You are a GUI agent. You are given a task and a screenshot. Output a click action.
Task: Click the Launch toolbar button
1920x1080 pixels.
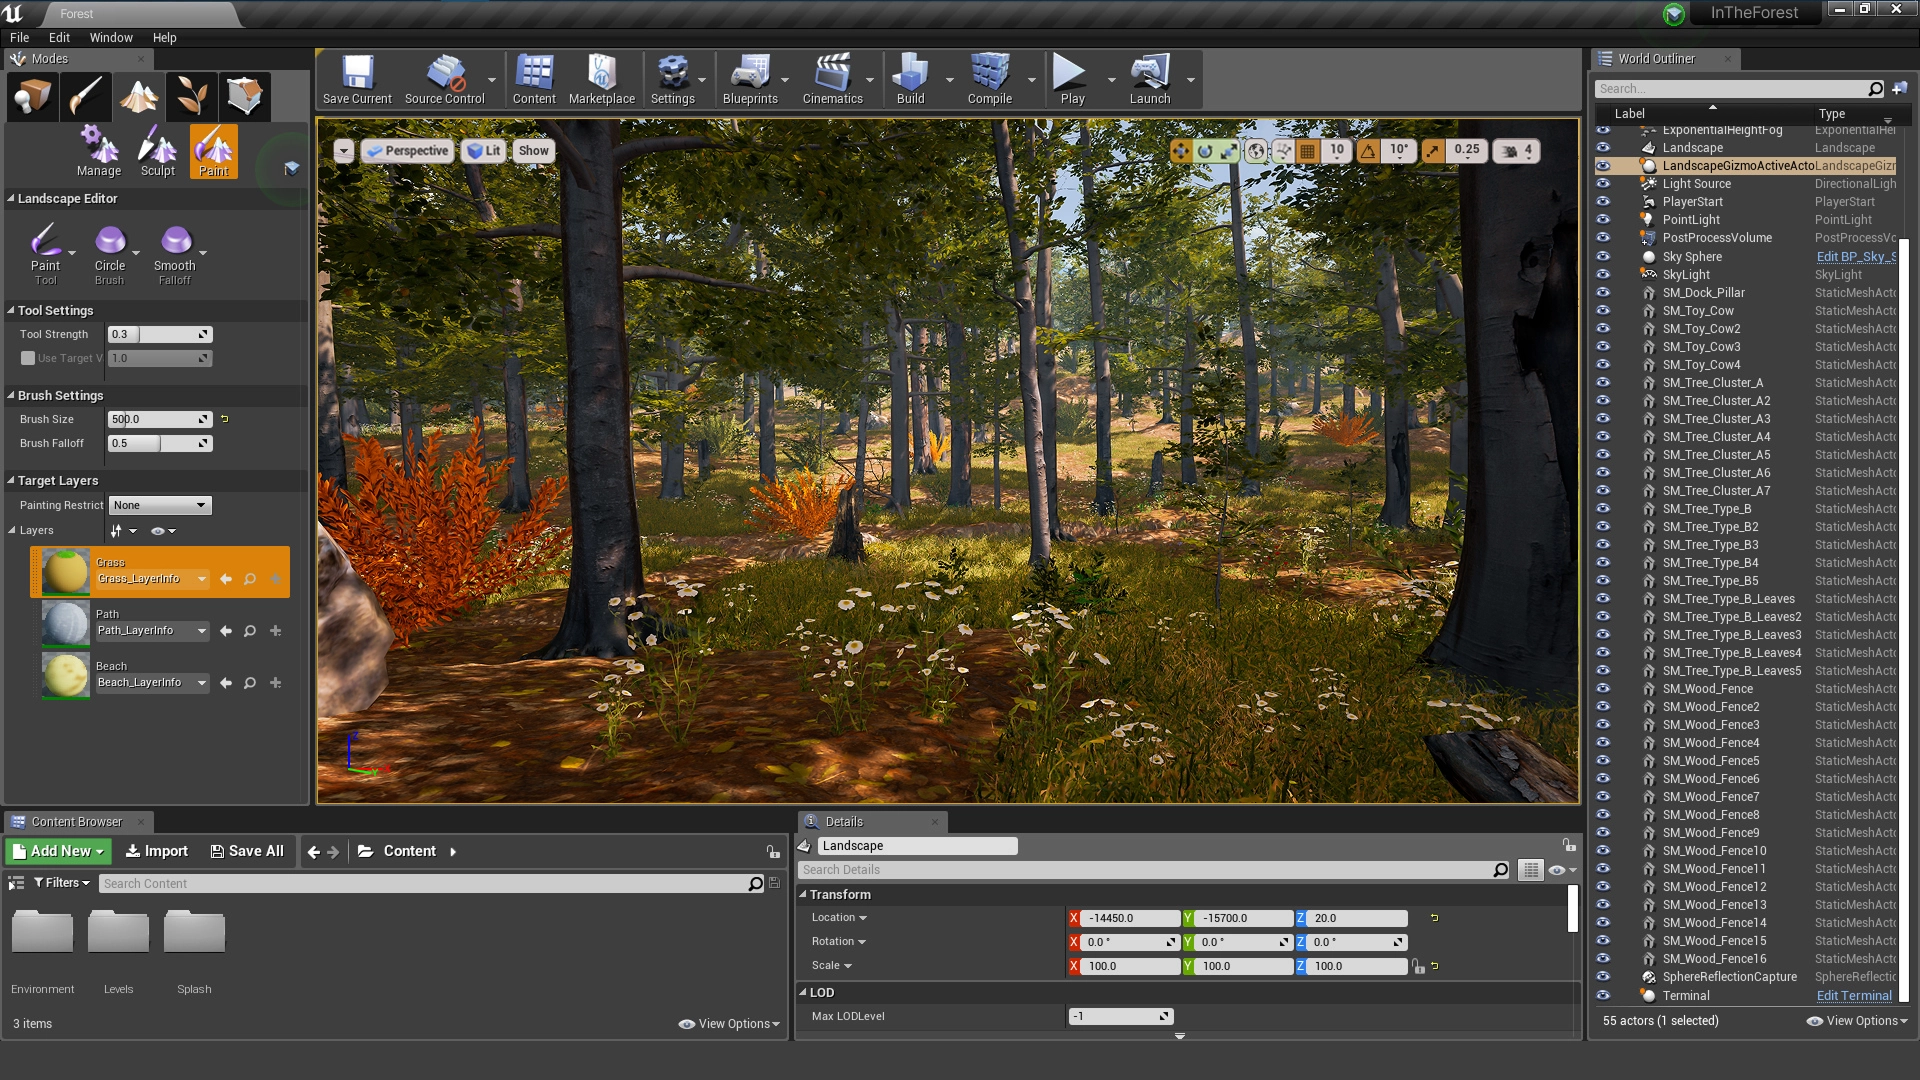point(1150,80)
